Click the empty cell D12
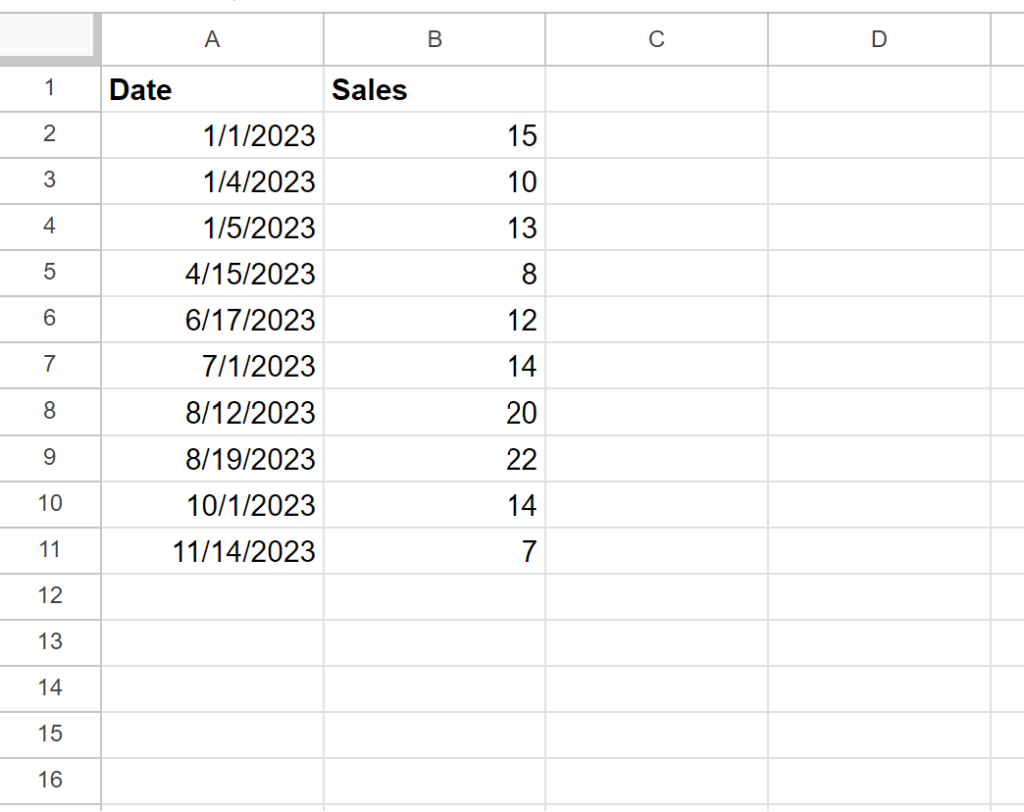1024x812 pixels. tap(878, 596)
